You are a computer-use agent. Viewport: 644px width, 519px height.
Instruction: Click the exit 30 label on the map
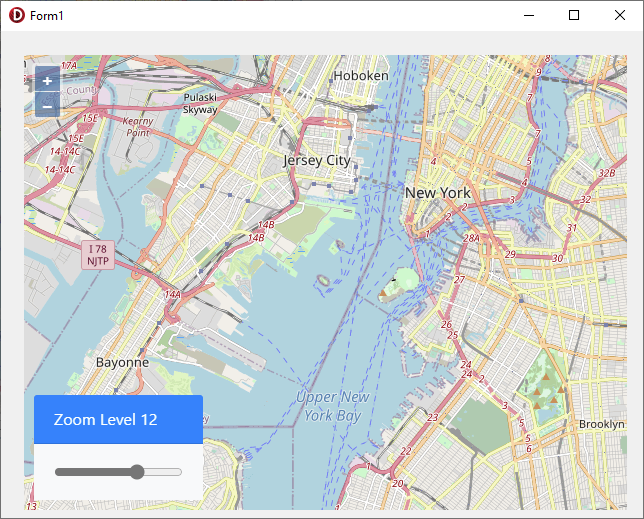coord(557,258)
